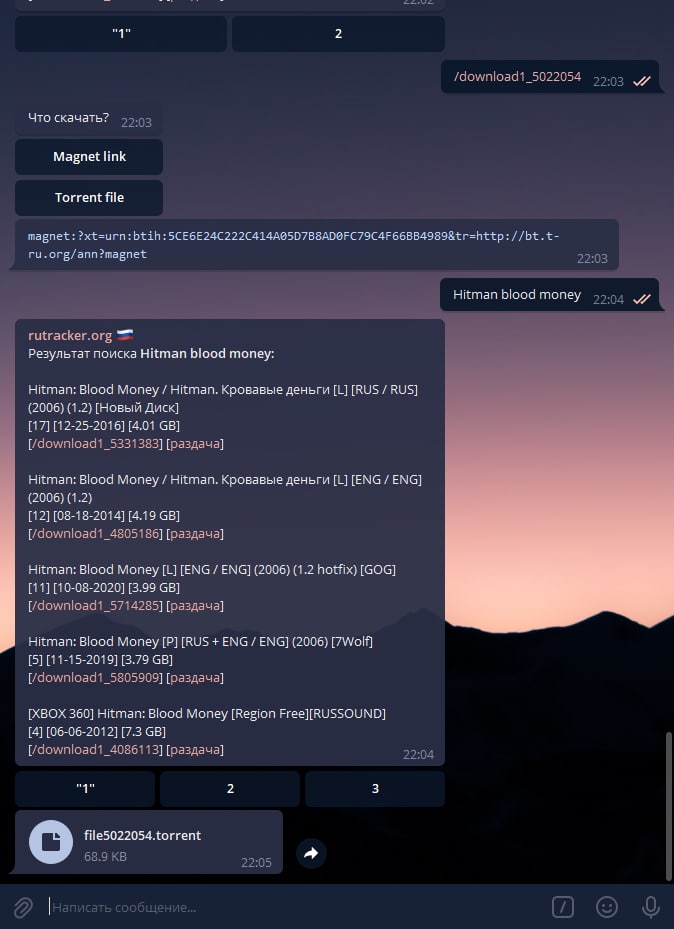
Task: Open раздача link for 4.19 GB release
Action: (x=195, y=534)
